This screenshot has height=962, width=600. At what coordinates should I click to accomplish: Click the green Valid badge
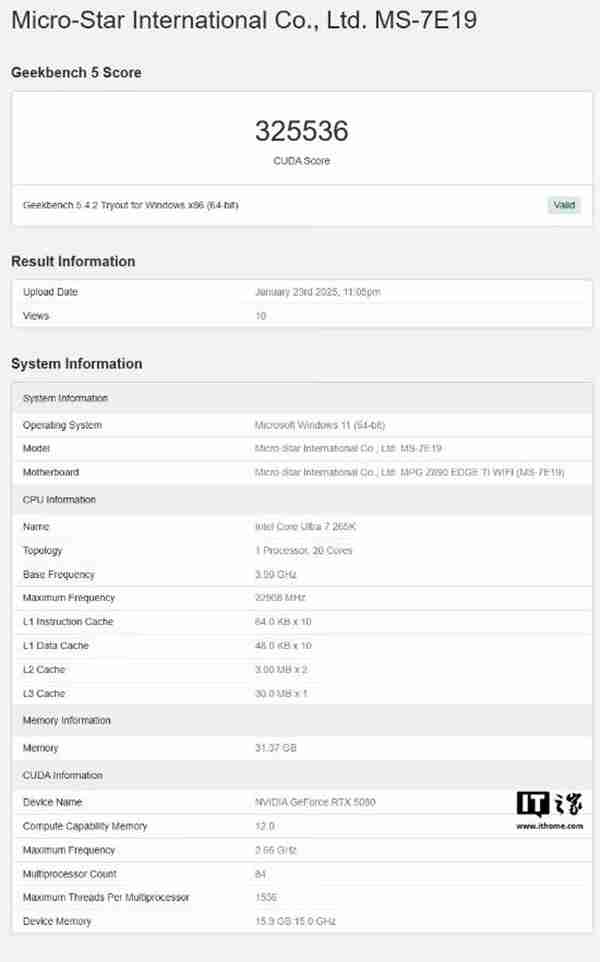coord(564,205)
